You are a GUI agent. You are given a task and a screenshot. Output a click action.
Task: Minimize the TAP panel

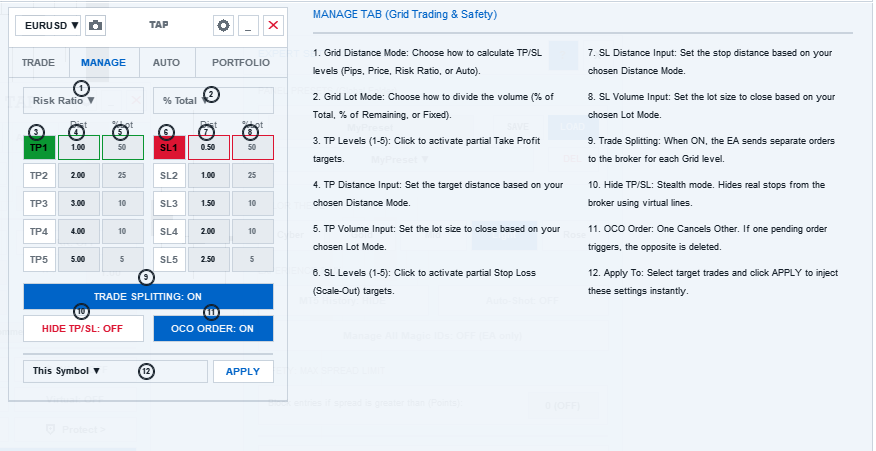pos(248,26)
